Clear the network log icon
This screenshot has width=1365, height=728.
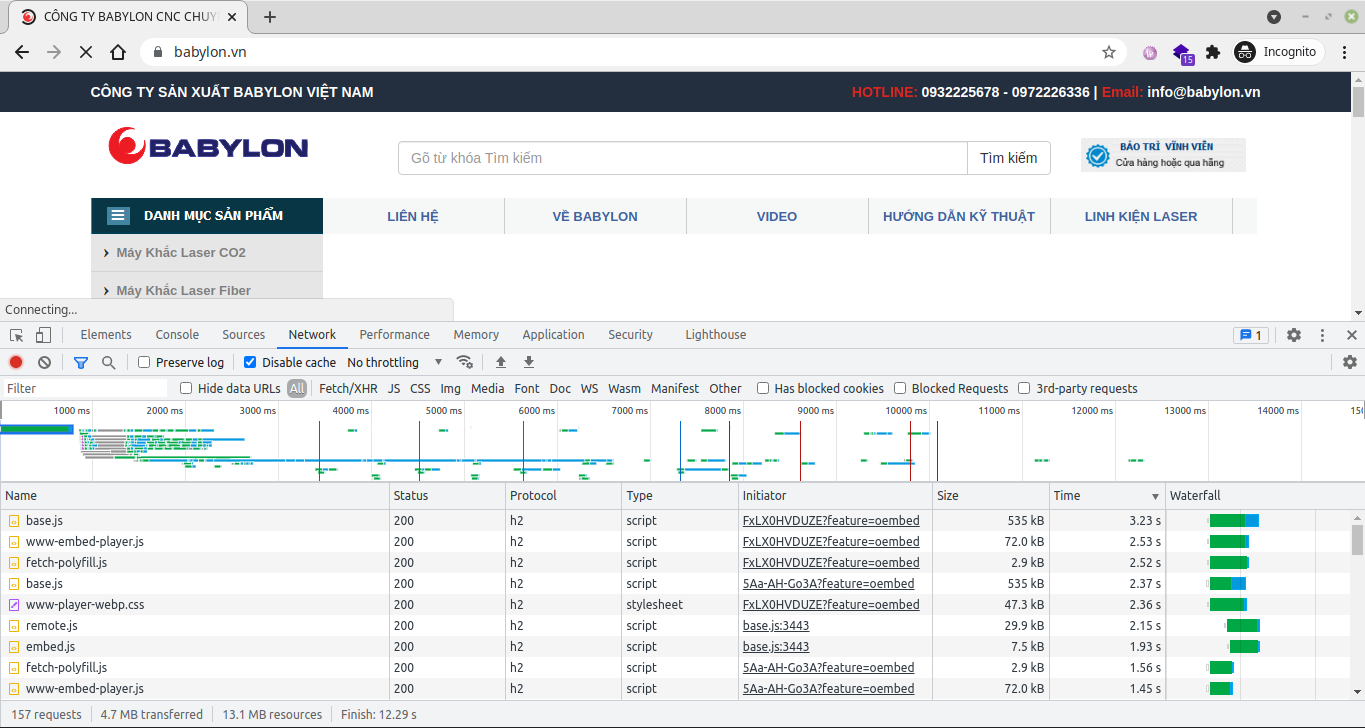tap(44, 362)
